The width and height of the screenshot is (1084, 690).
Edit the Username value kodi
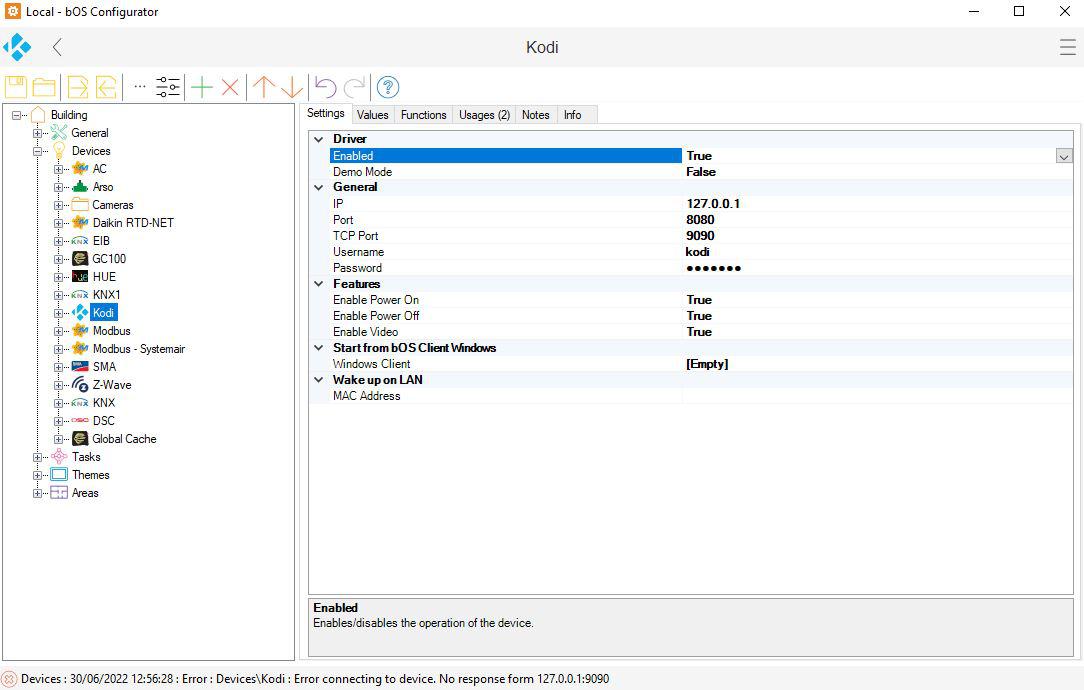(698, 252)
